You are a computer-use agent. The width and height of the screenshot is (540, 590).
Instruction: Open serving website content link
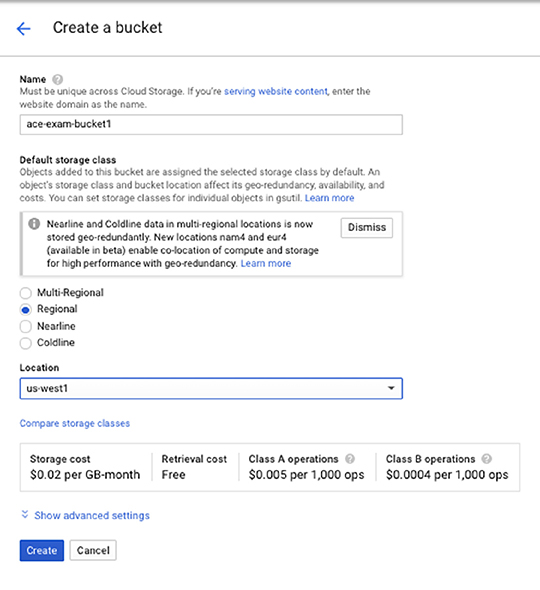coord(276,91)
